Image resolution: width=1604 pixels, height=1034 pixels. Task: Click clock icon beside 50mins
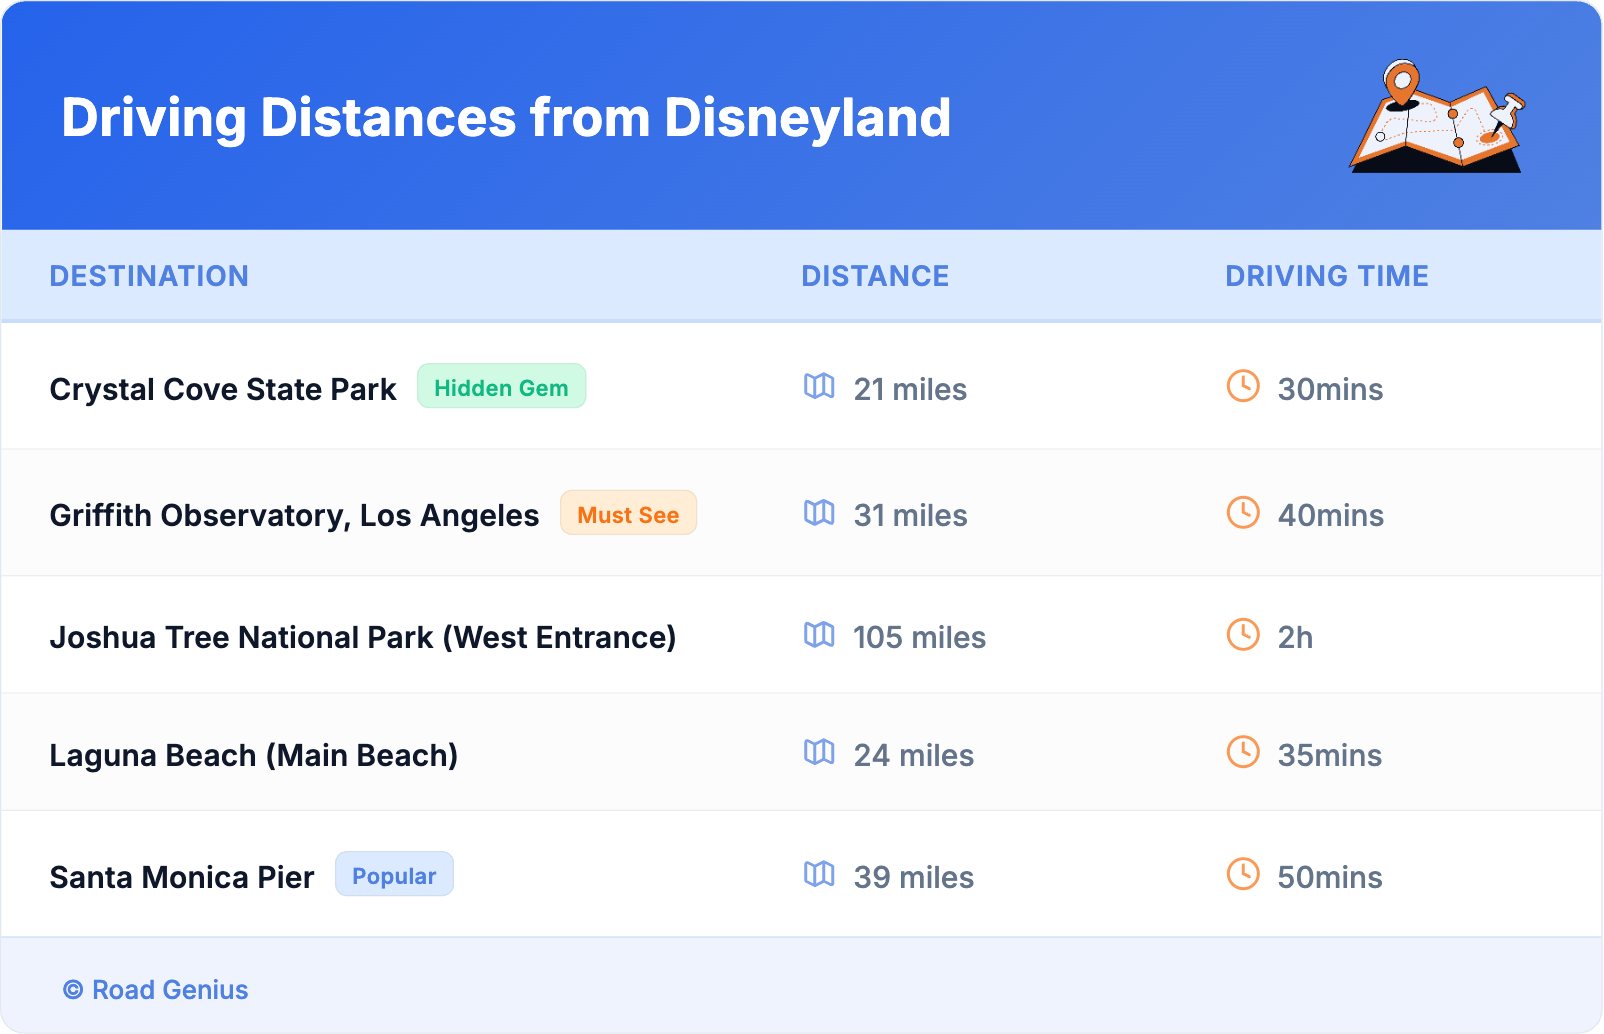pos(1243,874)
